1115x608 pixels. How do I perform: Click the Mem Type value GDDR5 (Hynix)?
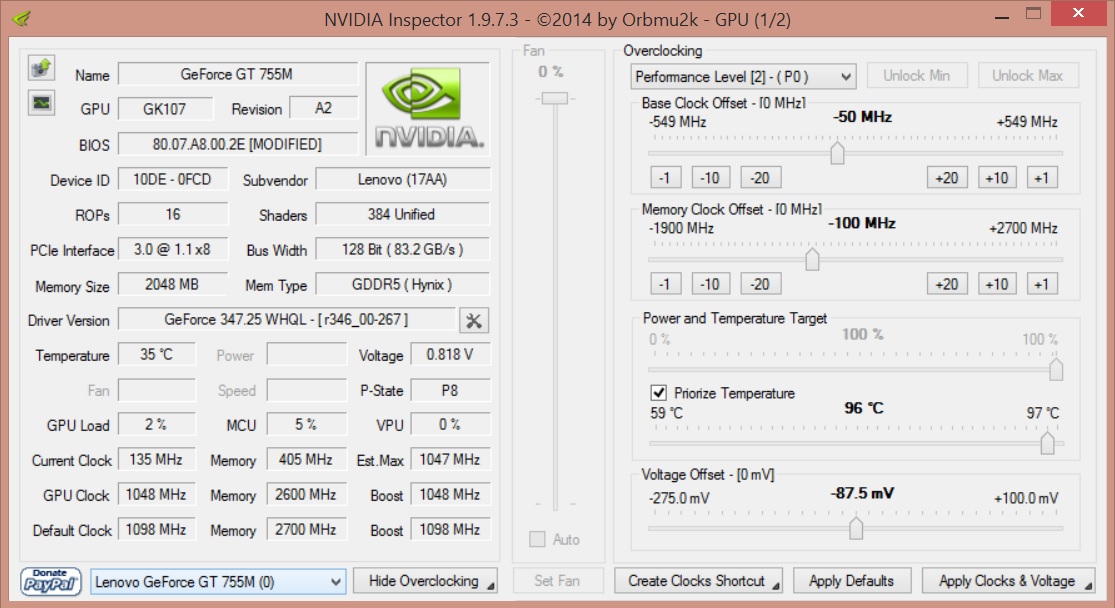click(x=402, y=284)
